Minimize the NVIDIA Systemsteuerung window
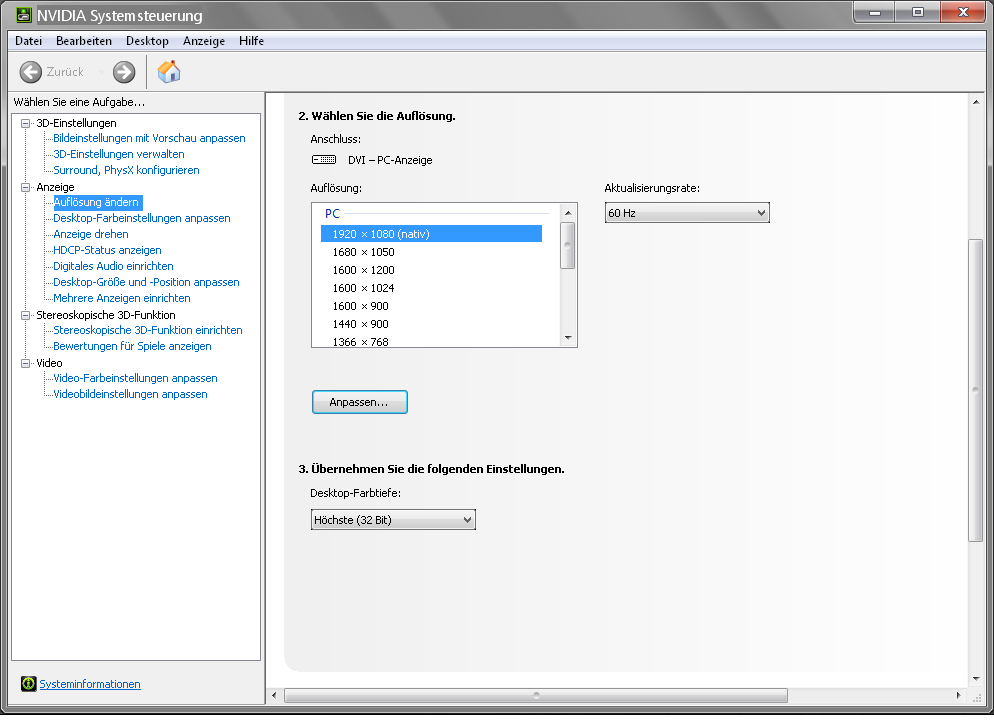 pyautogui.click(x=875, y=12)
